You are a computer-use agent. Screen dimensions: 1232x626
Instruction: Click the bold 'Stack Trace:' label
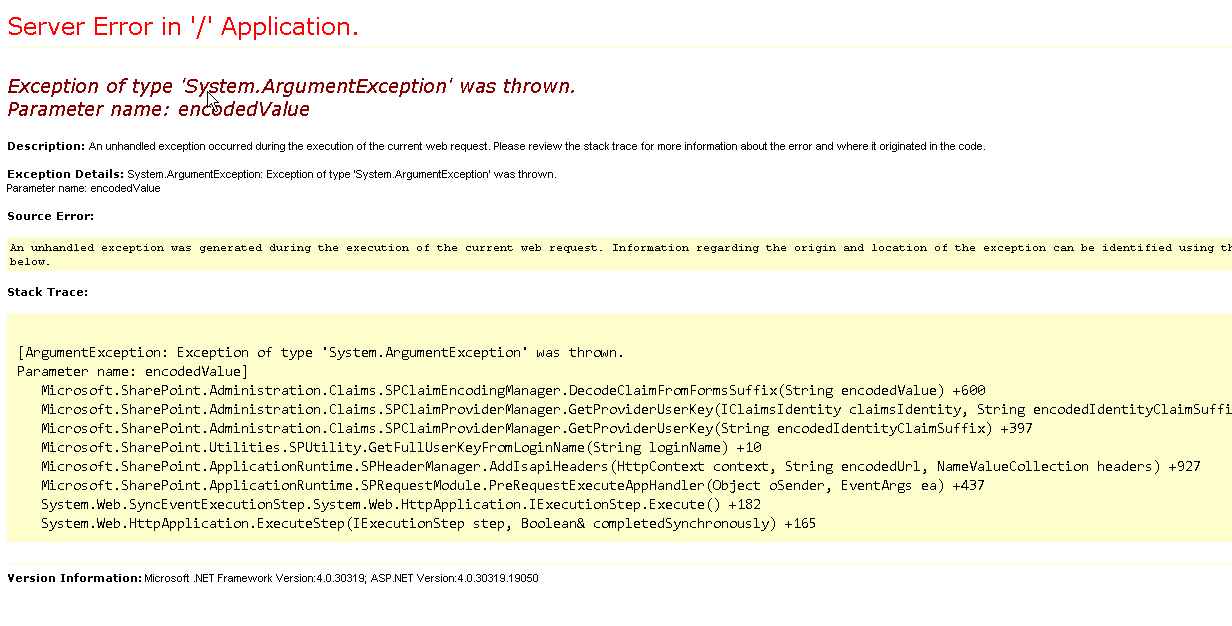point(48,292)
